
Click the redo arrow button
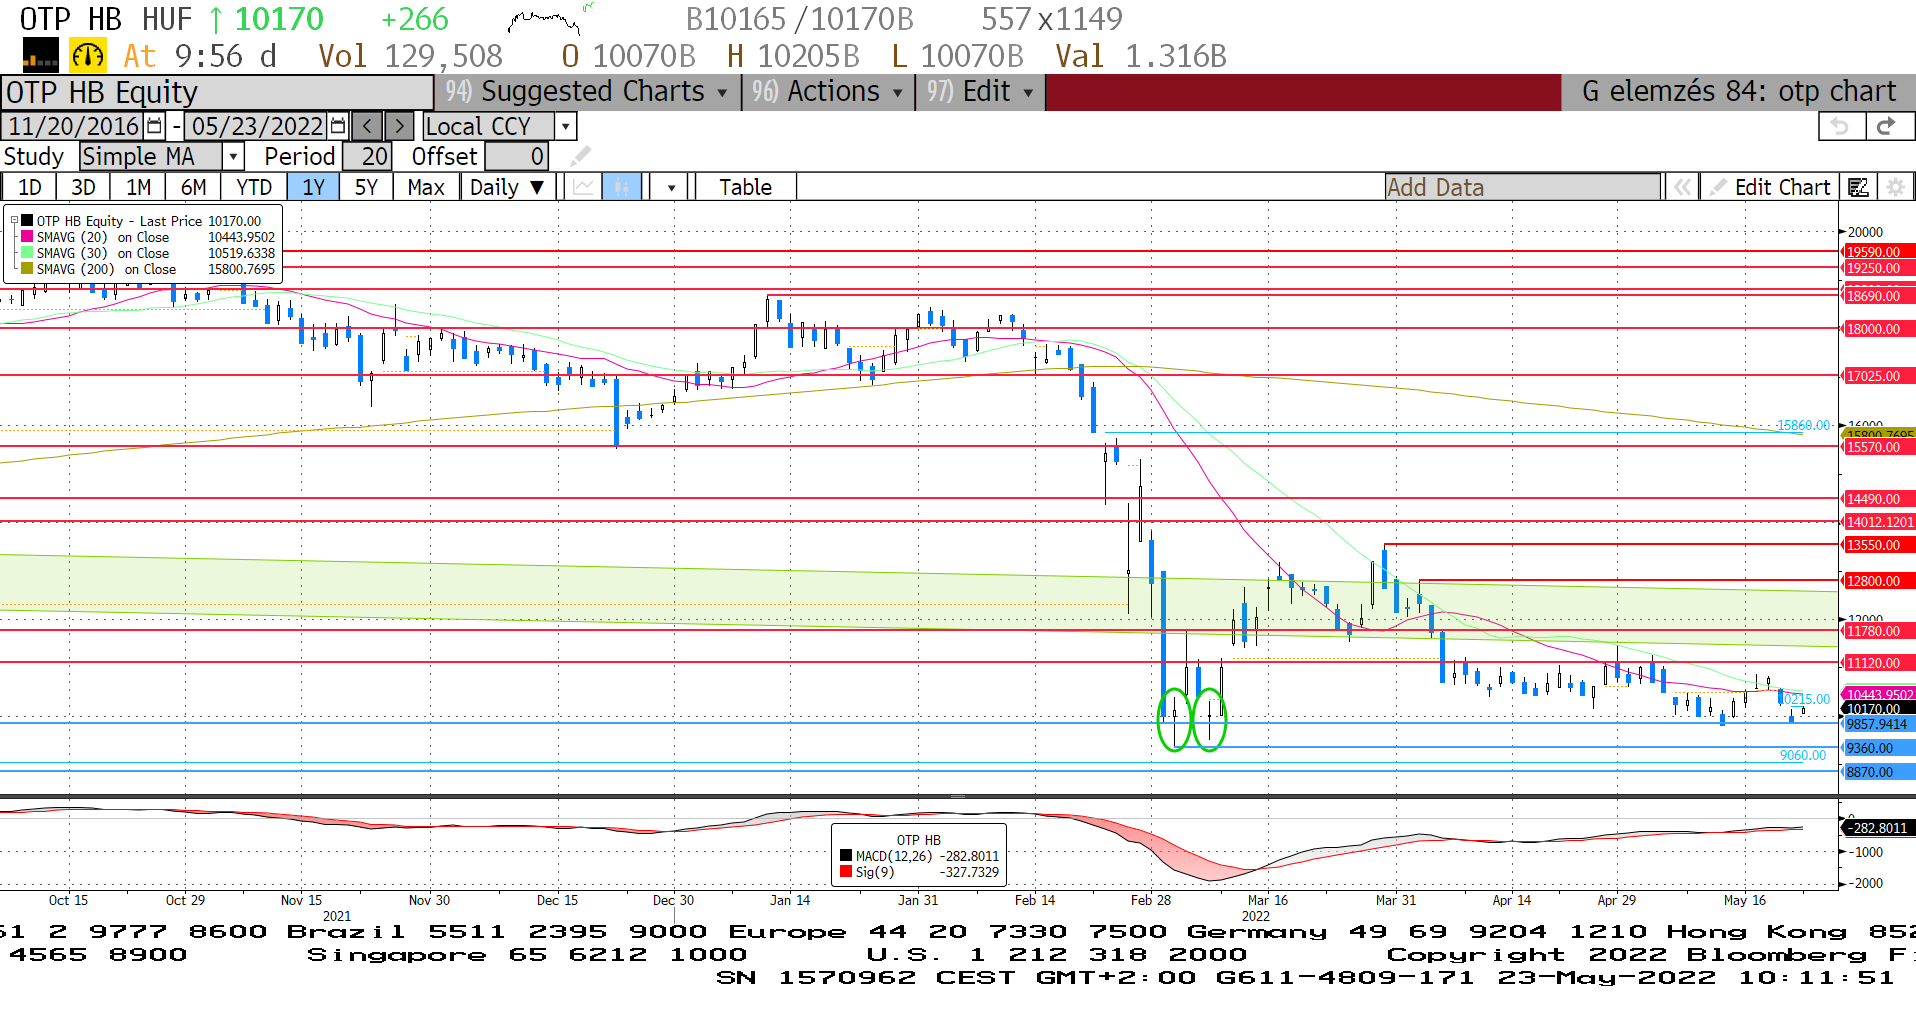tap(1887, 126)
